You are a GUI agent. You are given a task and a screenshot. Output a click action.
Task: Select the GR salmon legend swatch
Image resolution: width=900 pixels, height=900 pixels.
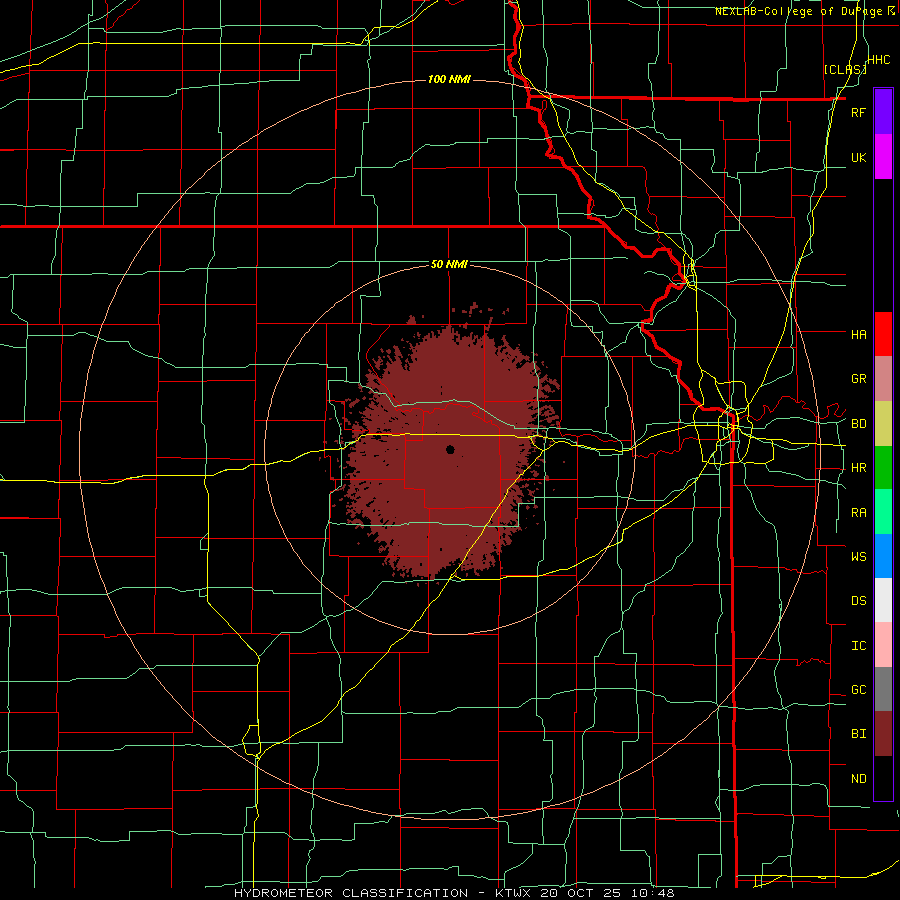tap(883, 379)
